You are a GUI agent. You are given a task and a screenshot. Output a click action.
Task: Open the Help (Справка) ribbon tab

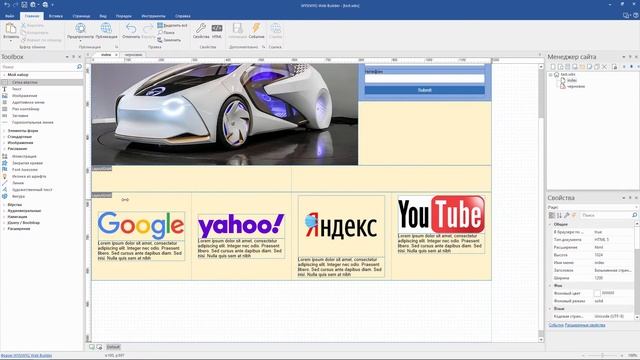click(182, 16)
